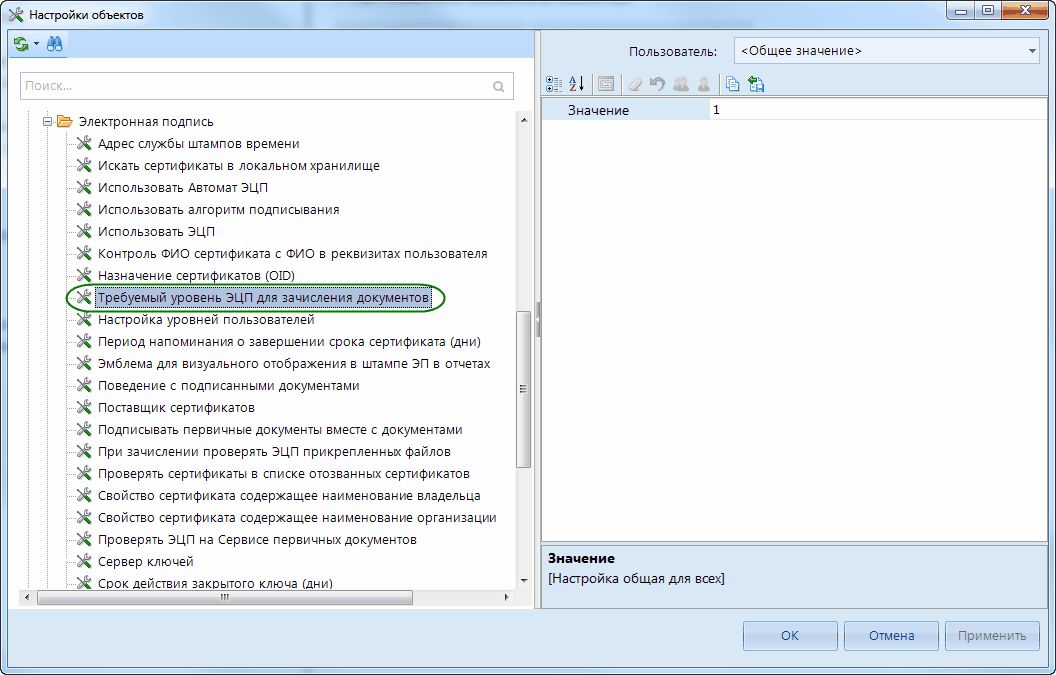Click the Отмена button
The width and height of the screenshot is (1056, 675).
coord(891,635)
